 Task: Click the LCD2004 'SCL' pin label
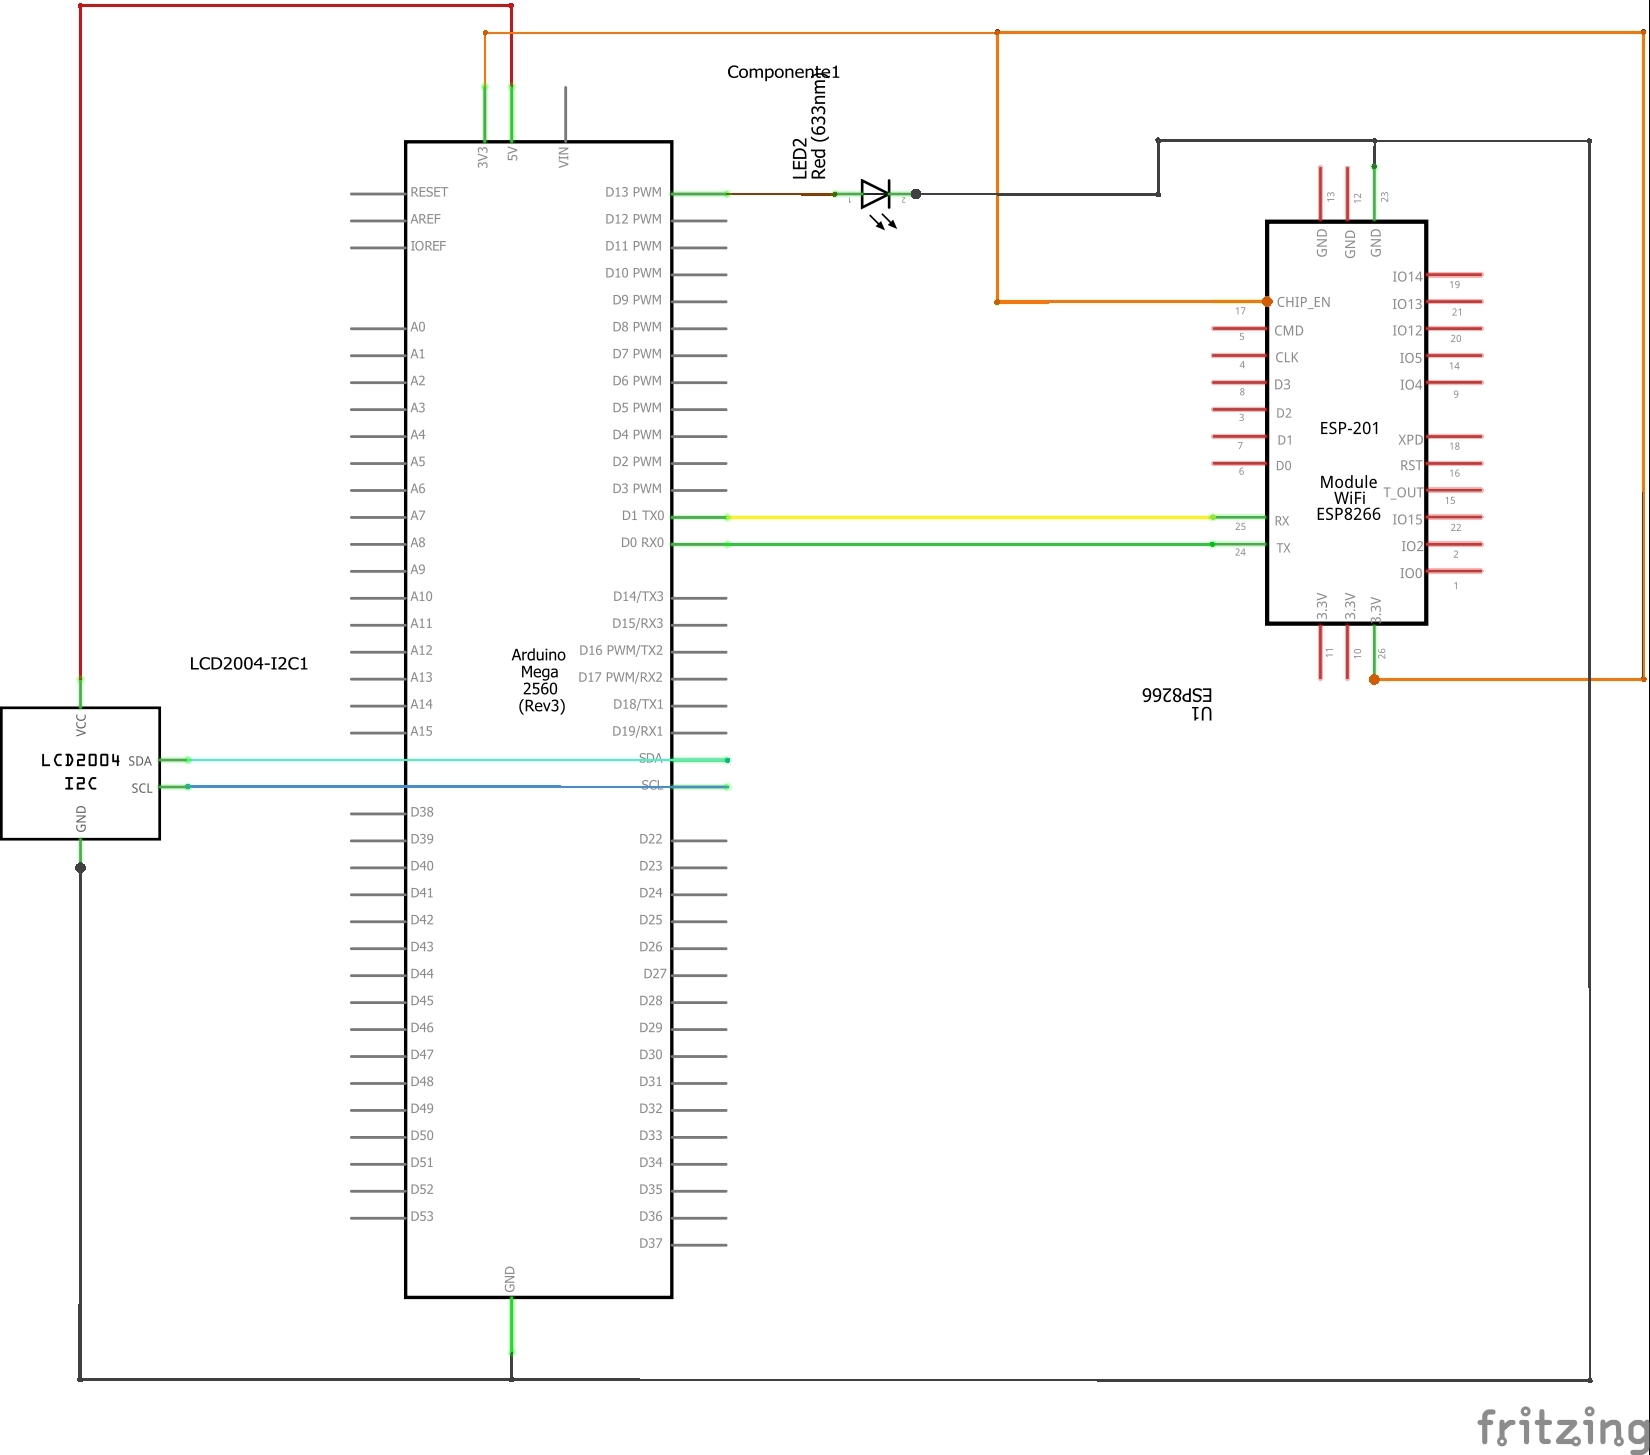tap(142, 788)
